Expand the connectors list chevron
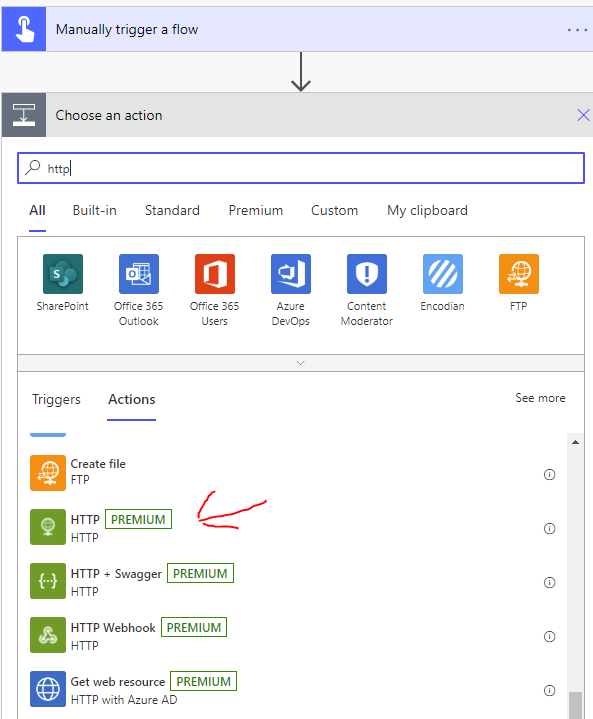The width and height of the screenshot is (593, 719). click(x=301, y=363)
